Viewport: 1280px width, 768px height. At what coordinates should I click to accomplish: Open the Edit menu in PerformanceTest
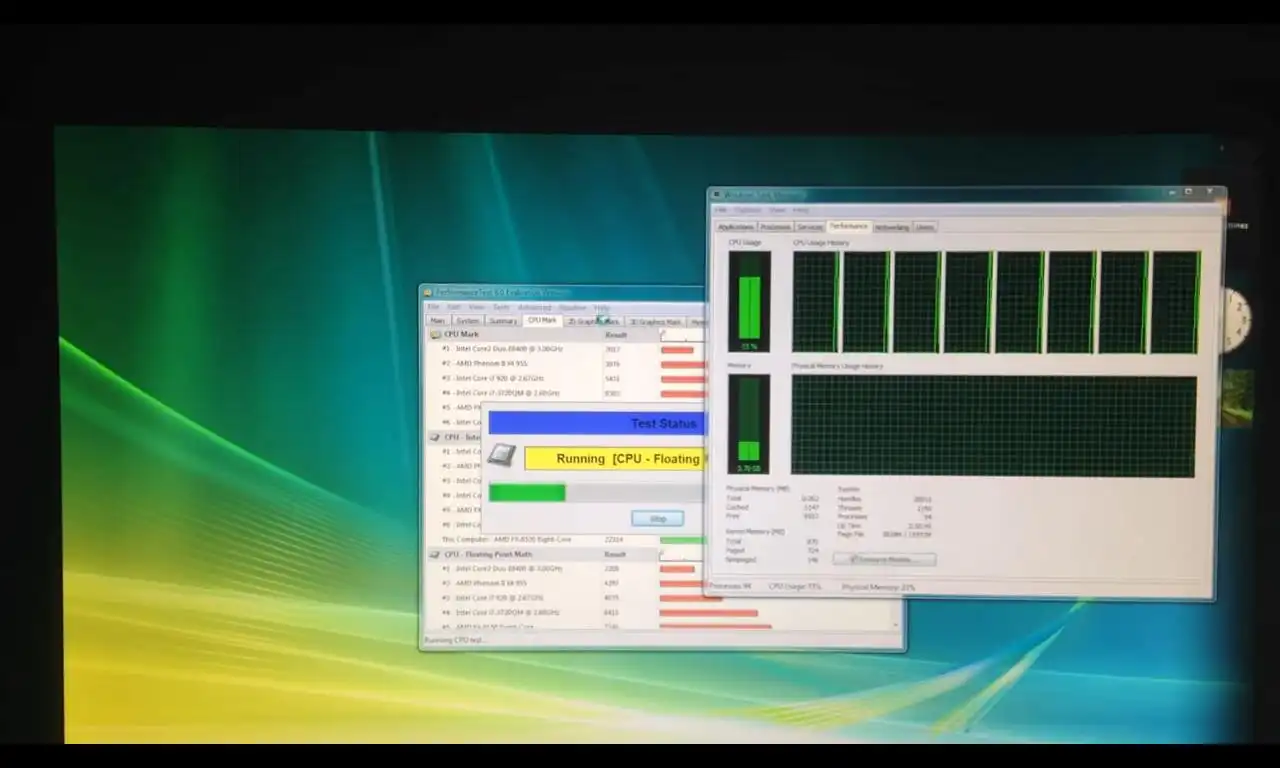454,307
